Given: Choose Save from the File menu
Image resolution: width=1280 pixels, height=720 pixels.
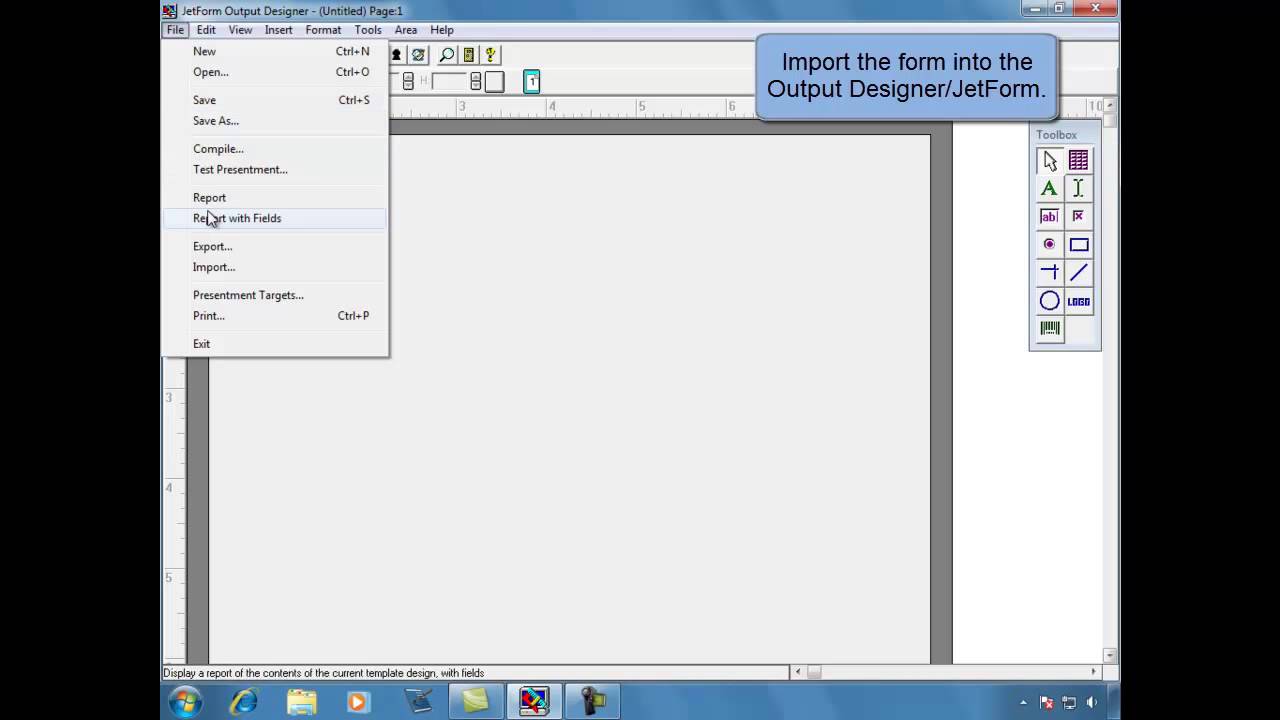Looking at the screenshot, I should [x=275, y=100].
